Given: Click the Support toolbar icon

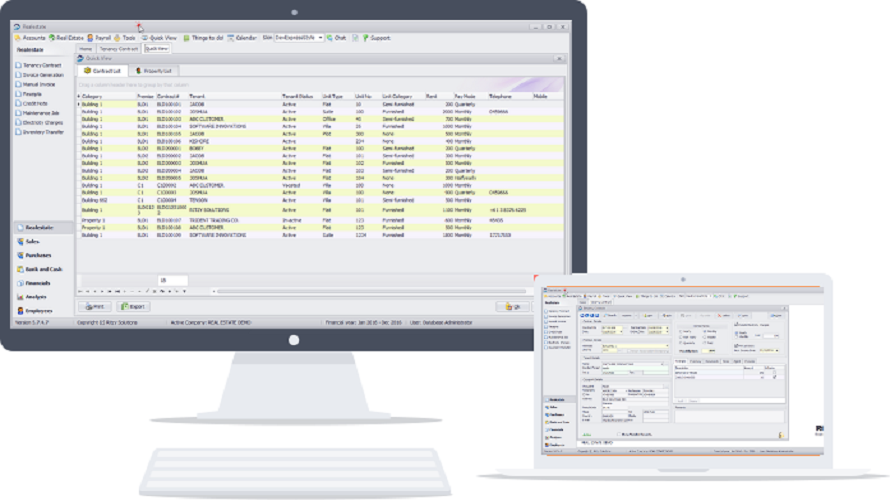Looking at the screenshot, I should pyautogui.click(x=376, y=38).
